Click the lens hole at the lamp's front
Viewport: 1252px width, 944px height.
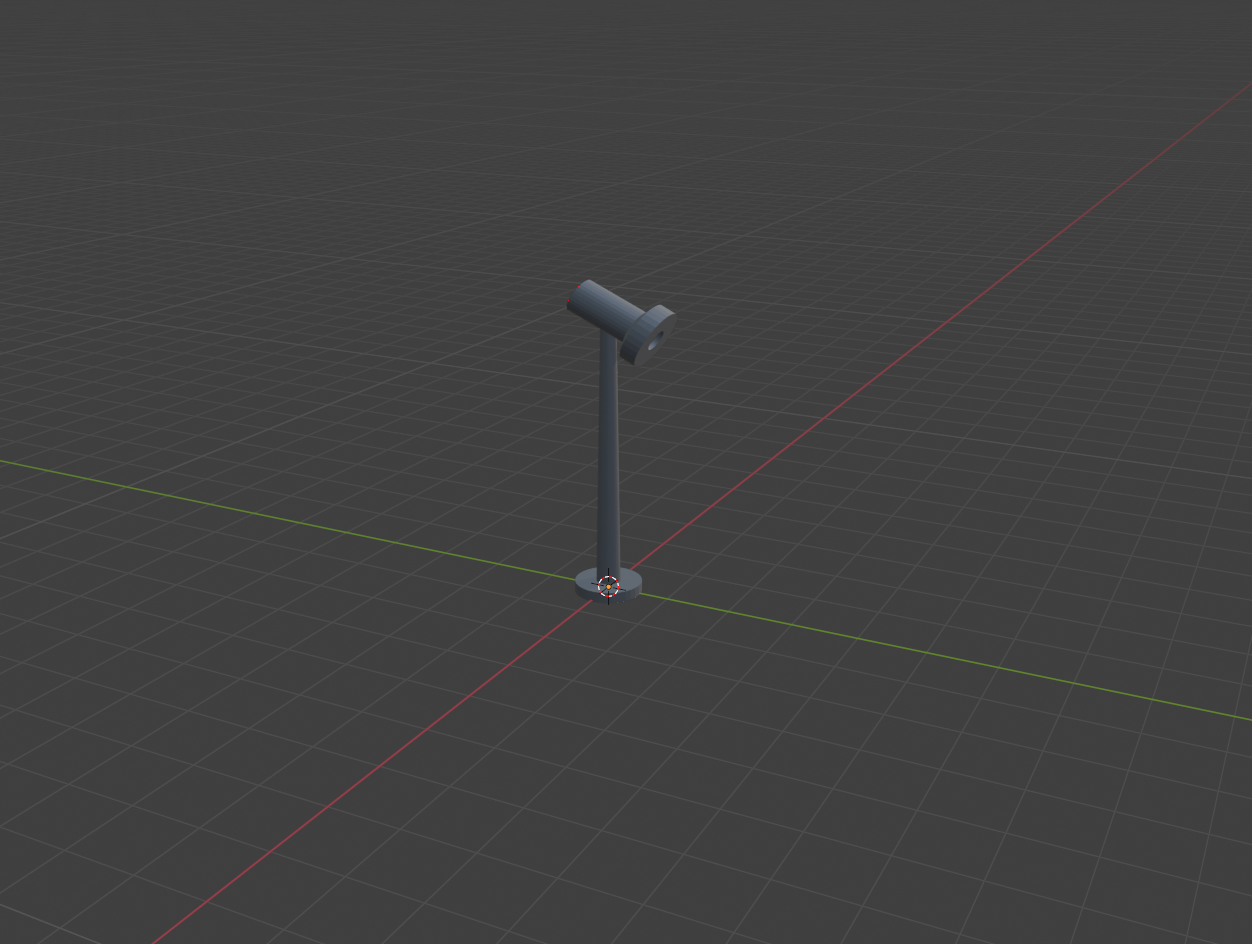pyautogui.click(x=655, y=341)
